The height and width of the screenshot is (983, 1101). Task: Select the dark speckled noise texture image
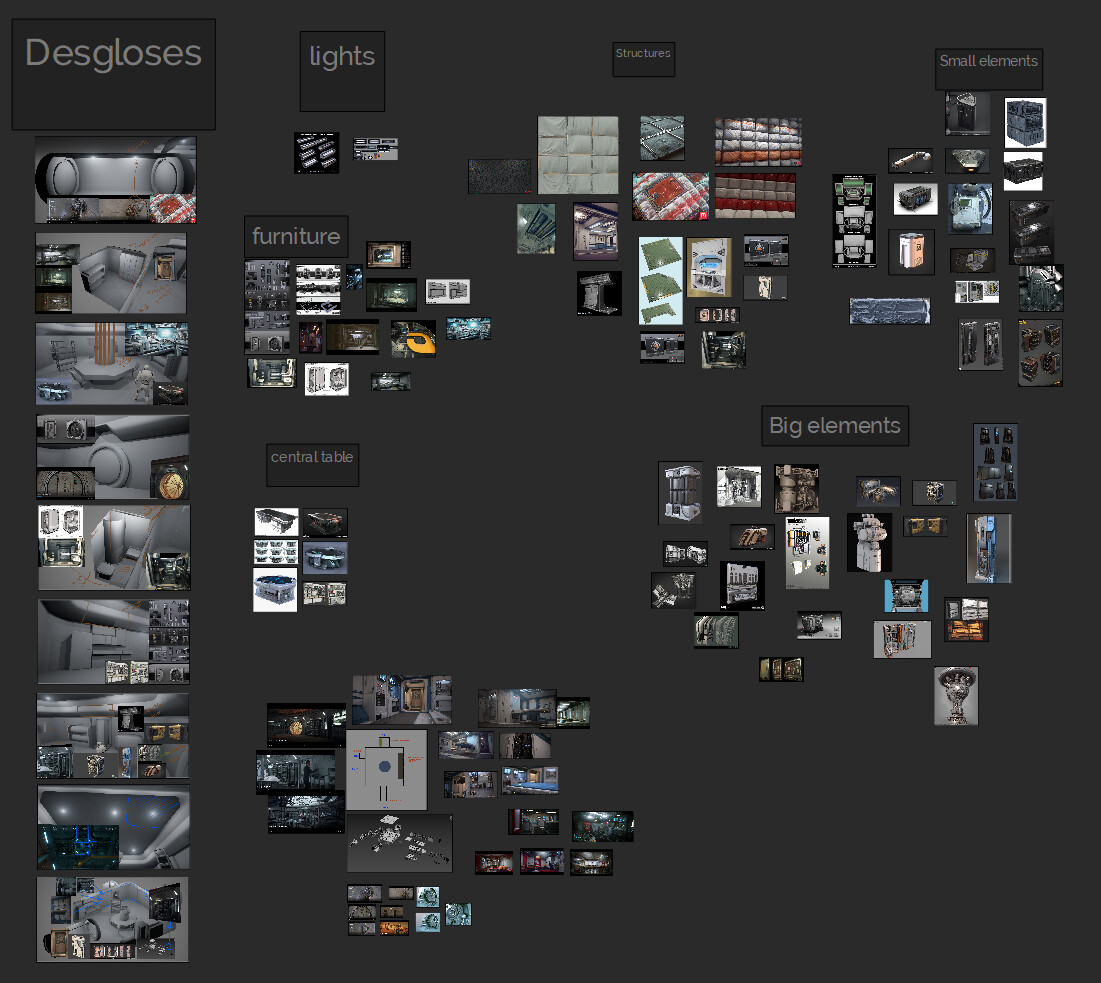point(499,176)
